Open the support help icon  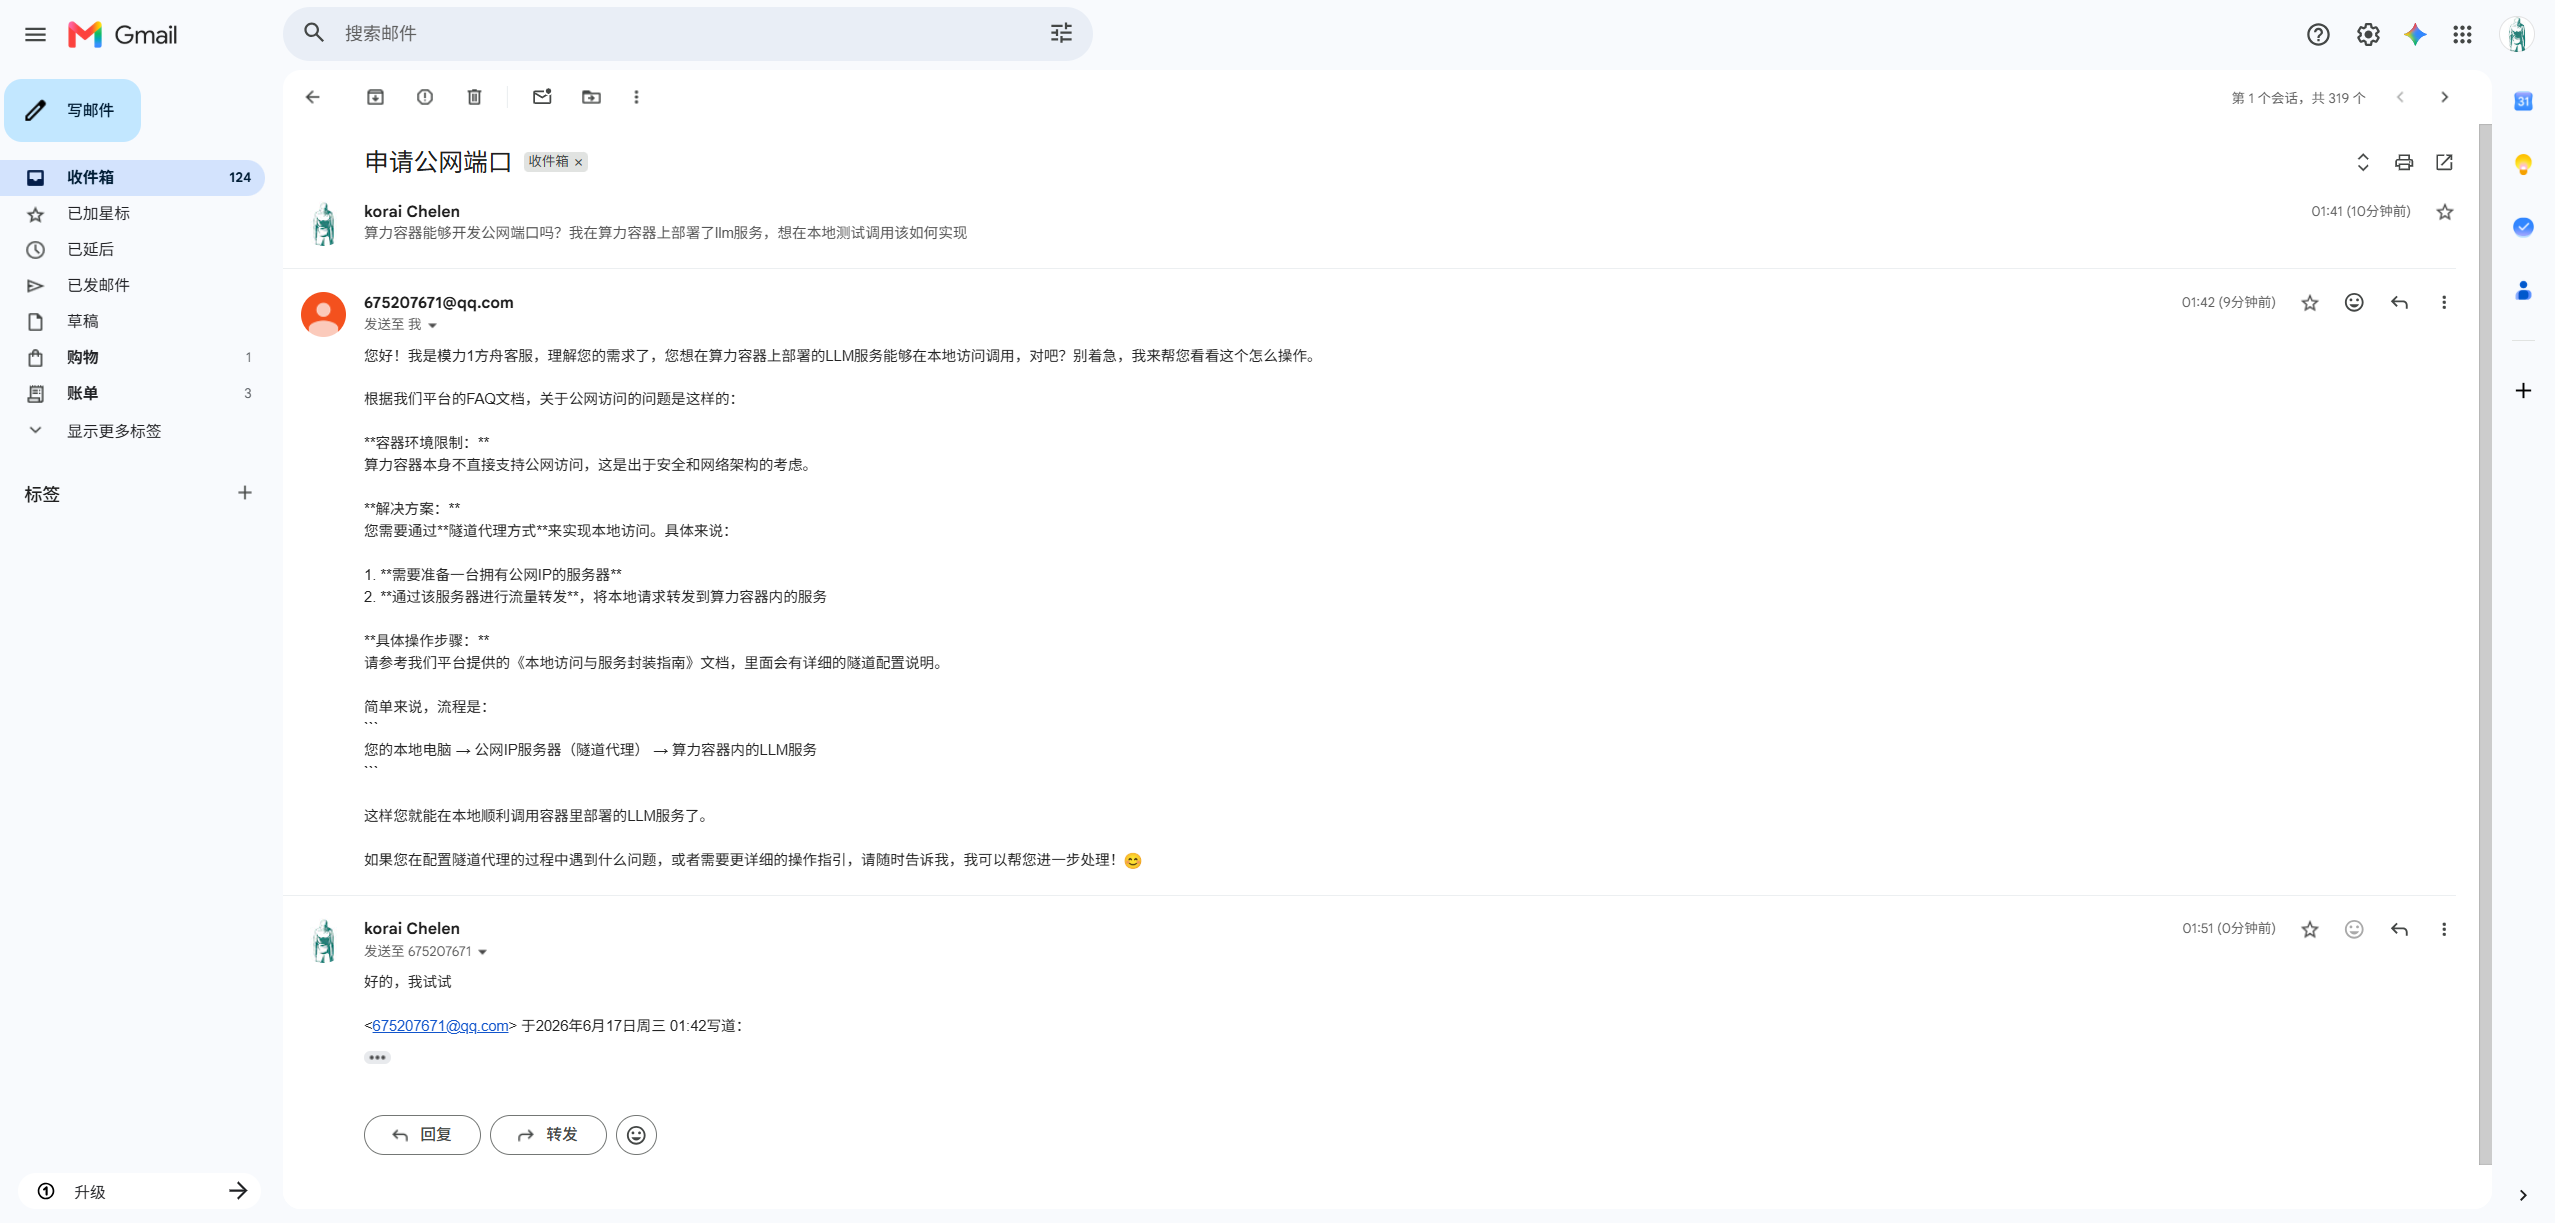(x=2318, y=35)
